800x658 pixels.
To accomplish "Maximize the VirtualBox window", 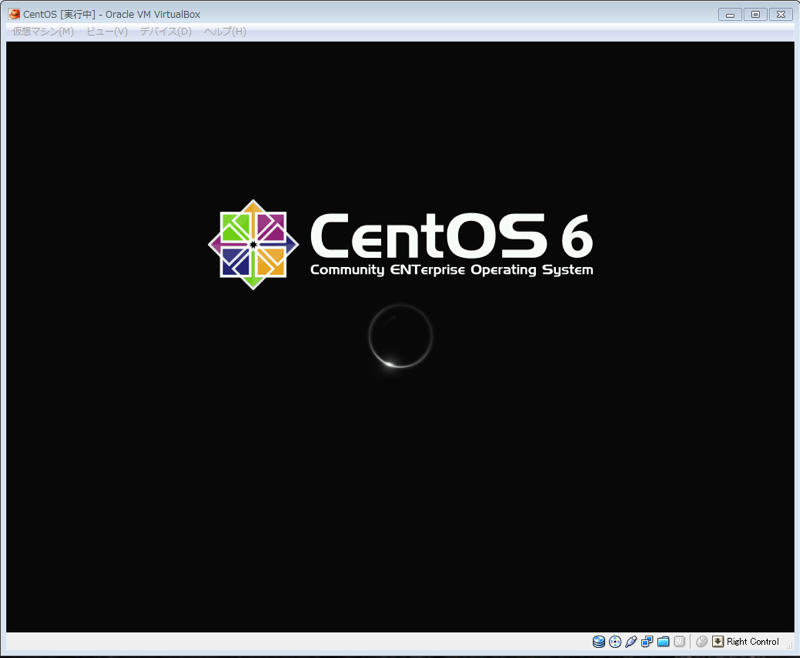I will coord(756,15).
